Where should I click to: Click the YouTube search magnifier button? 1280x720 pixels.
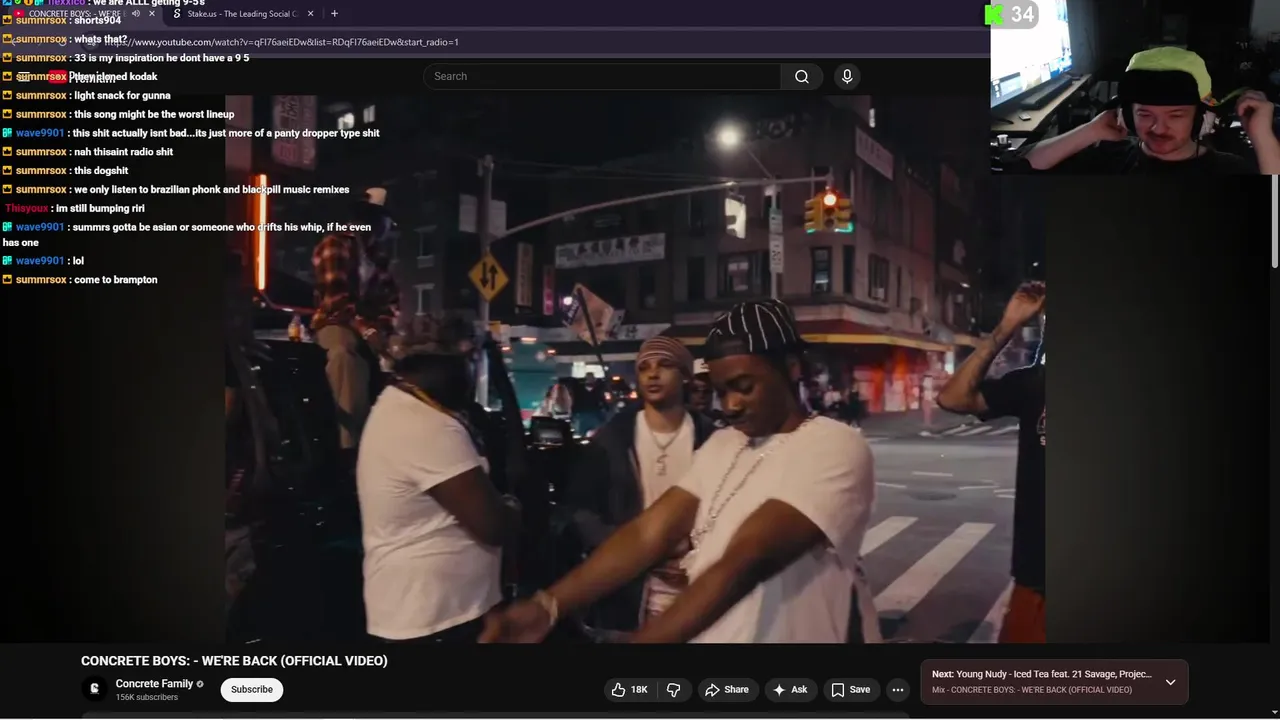(801, 76)
